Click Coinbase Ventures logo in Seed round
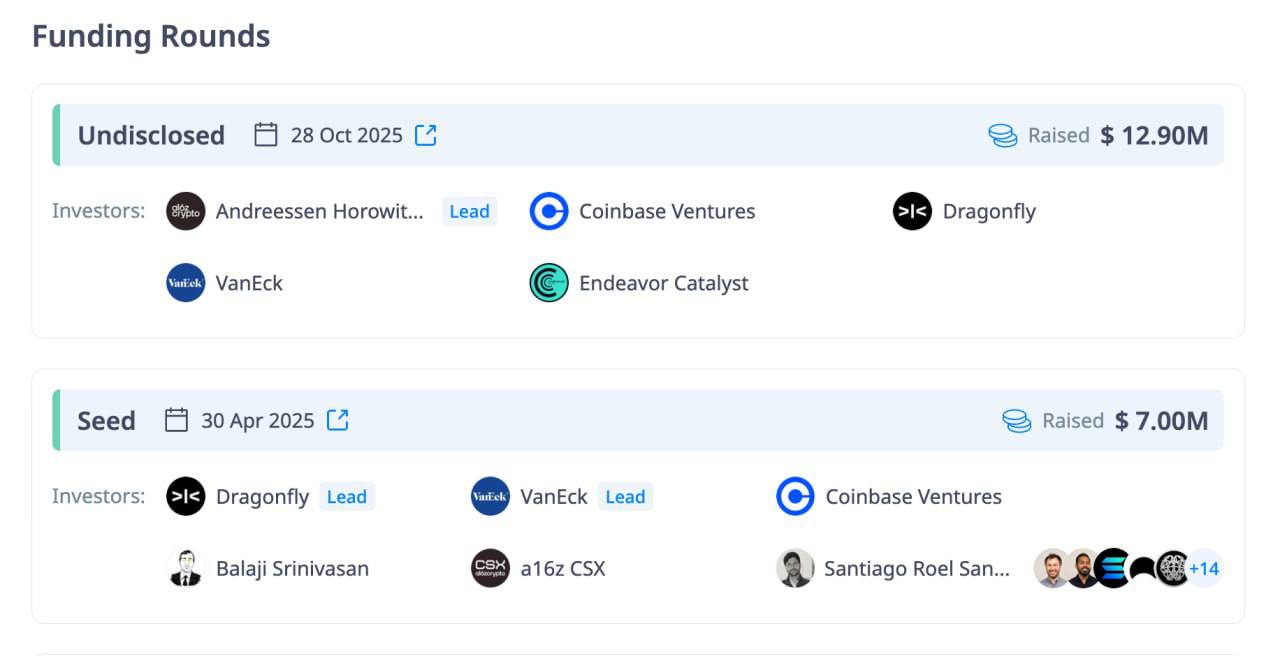1280x656 pixels. coord(796,496)
